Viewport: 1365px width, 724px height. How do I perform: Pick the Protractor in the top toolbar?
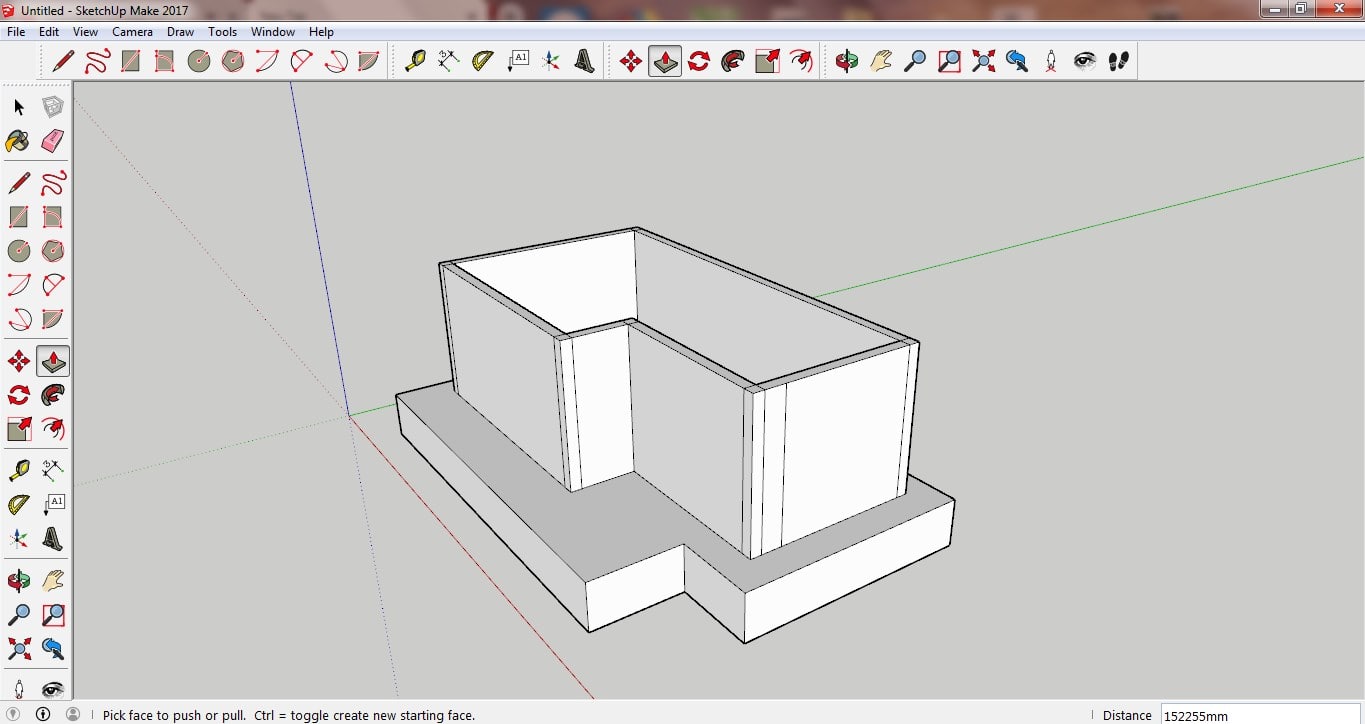[x=483, y=61]
